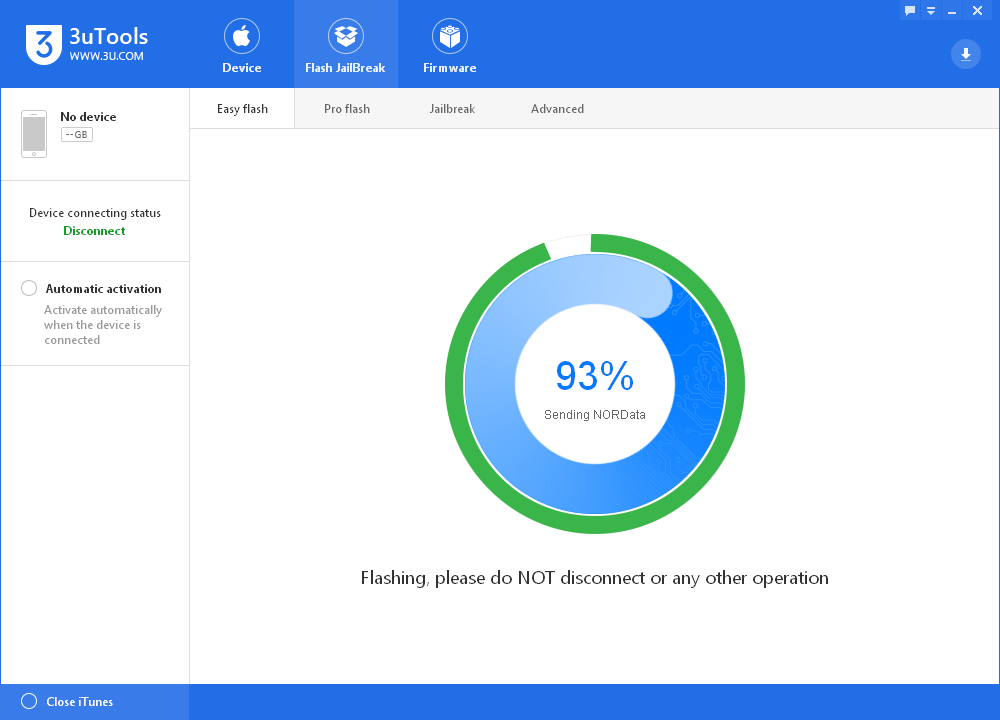
Task: Open the title bar dropdown menu arrow
Action: pos(931,11)
